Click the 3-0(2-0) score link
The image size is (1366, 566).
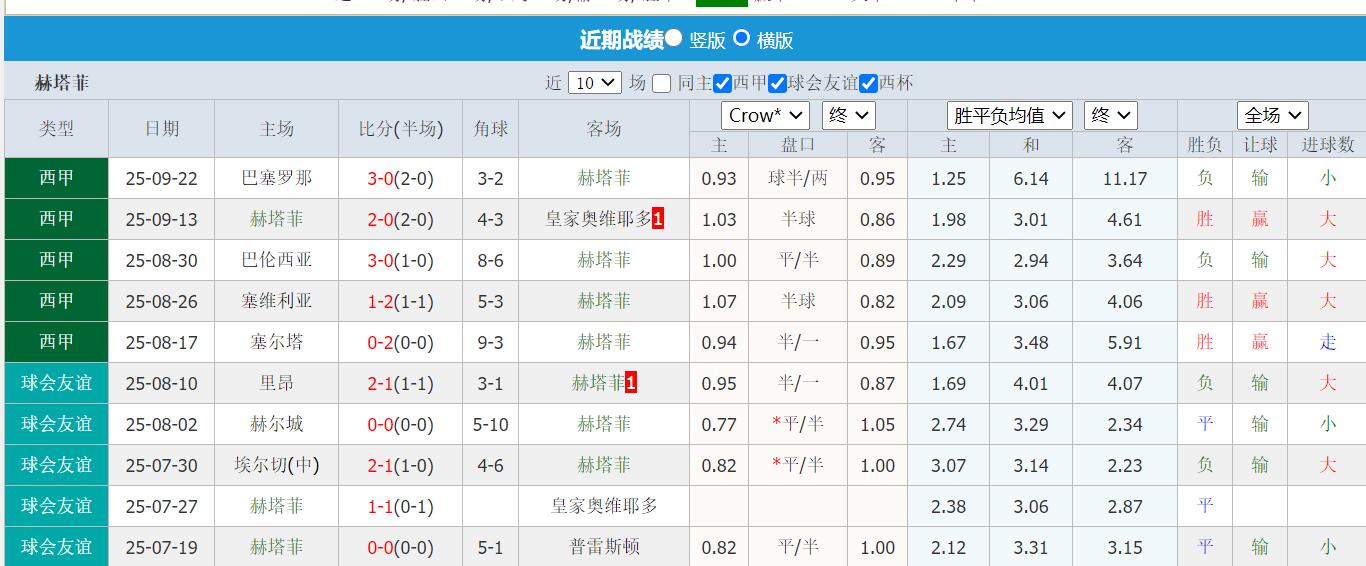click(x=400, y=179)
